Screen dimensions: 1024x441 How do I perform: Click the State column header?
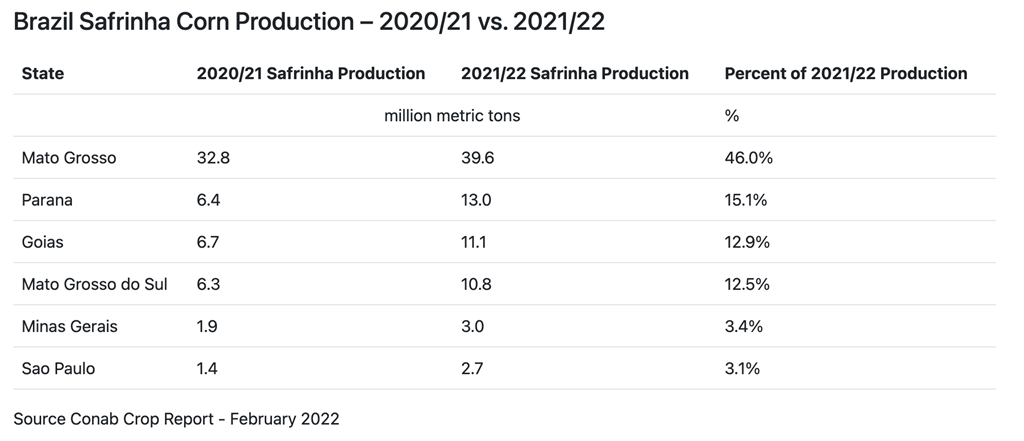click(x=43, y=74)
